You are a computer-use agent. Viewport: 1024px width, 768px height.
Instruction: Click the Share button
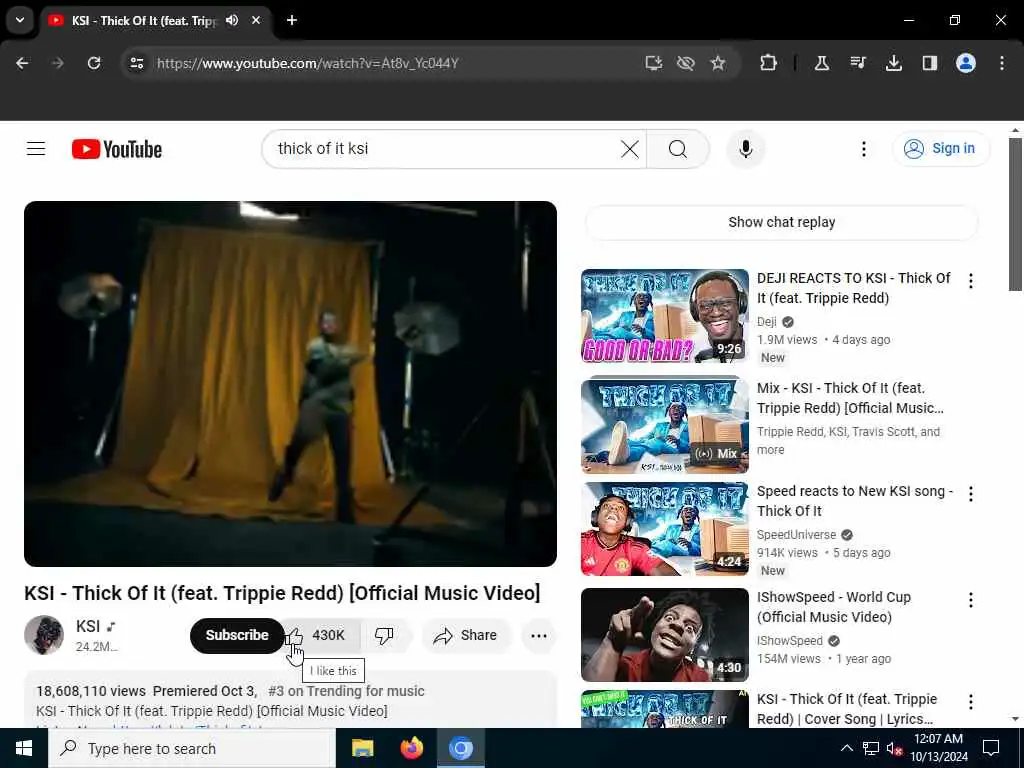[466, 635]
